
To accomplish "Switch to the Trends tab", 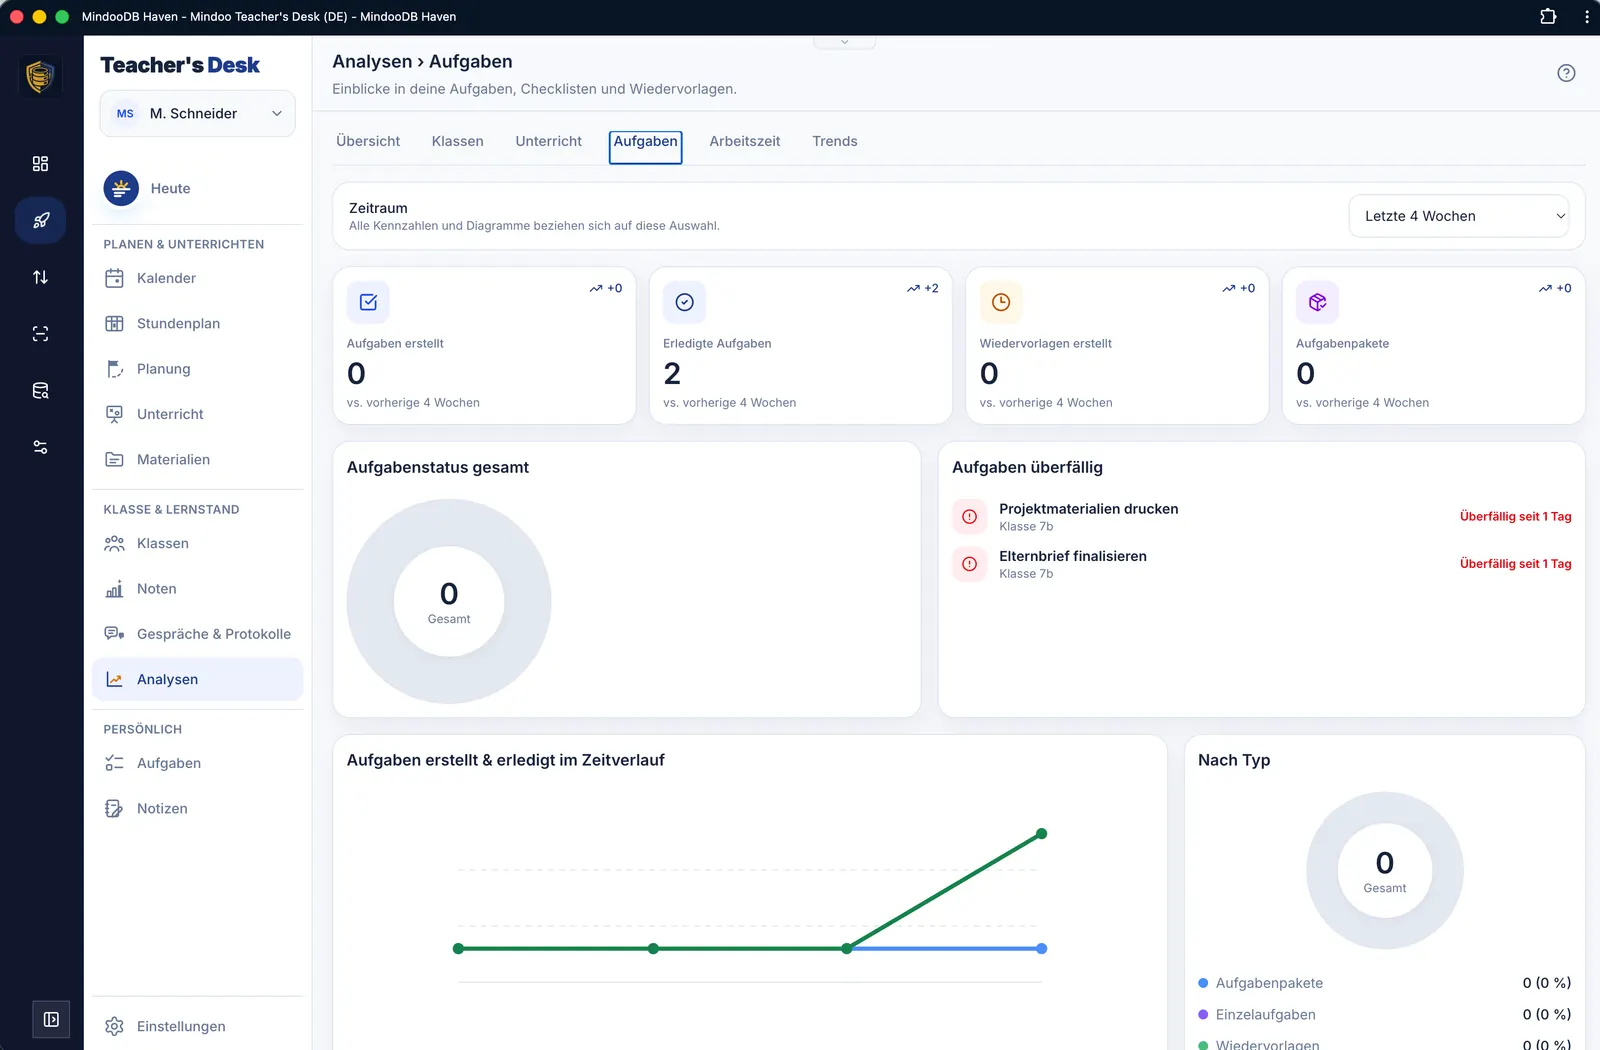I will pyautogui.click(x=835, y=141).
